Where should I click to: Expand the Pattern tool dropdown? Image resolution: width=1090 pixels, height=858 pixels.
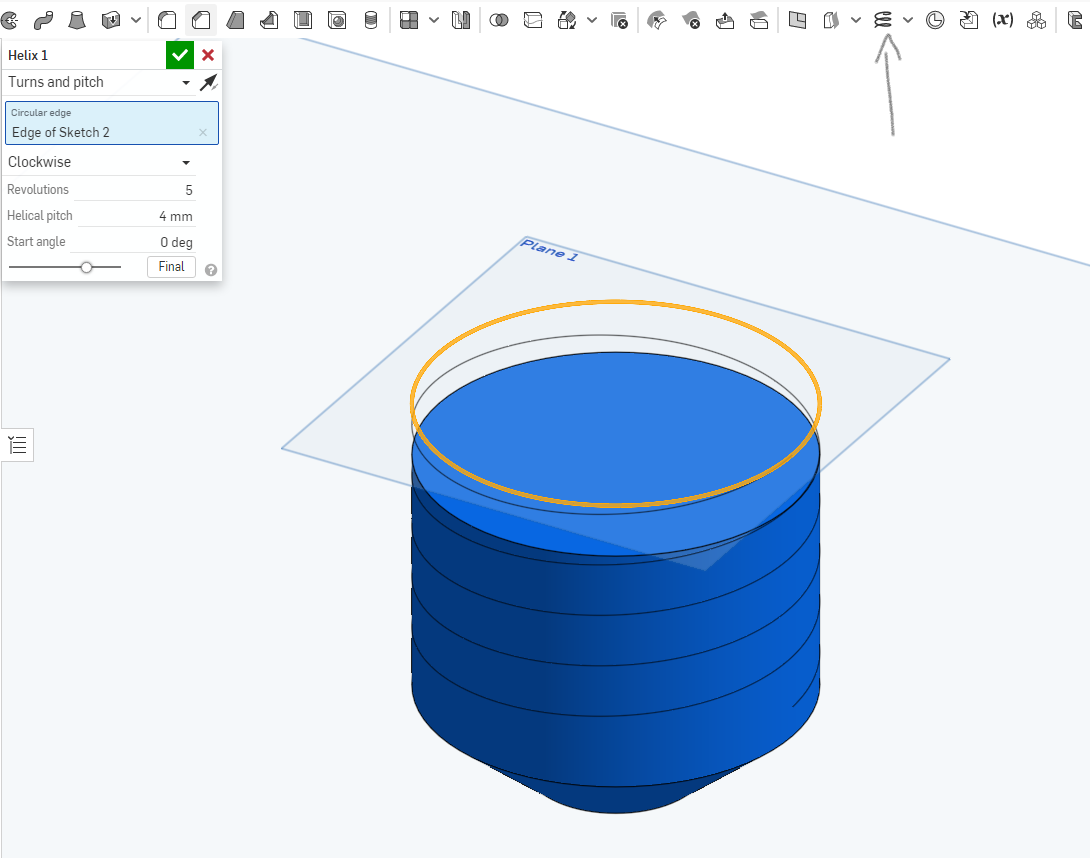(434, 20)
